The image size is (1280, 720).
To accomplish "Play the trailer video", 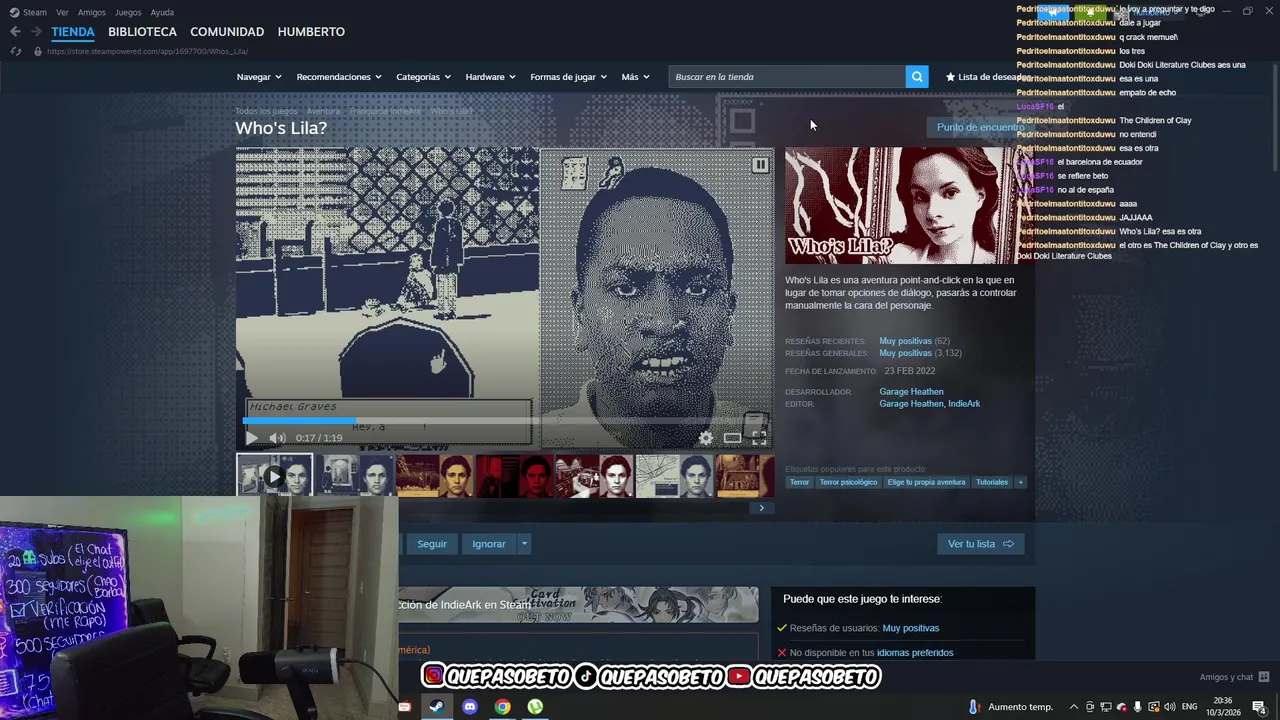I will (252, 438).
